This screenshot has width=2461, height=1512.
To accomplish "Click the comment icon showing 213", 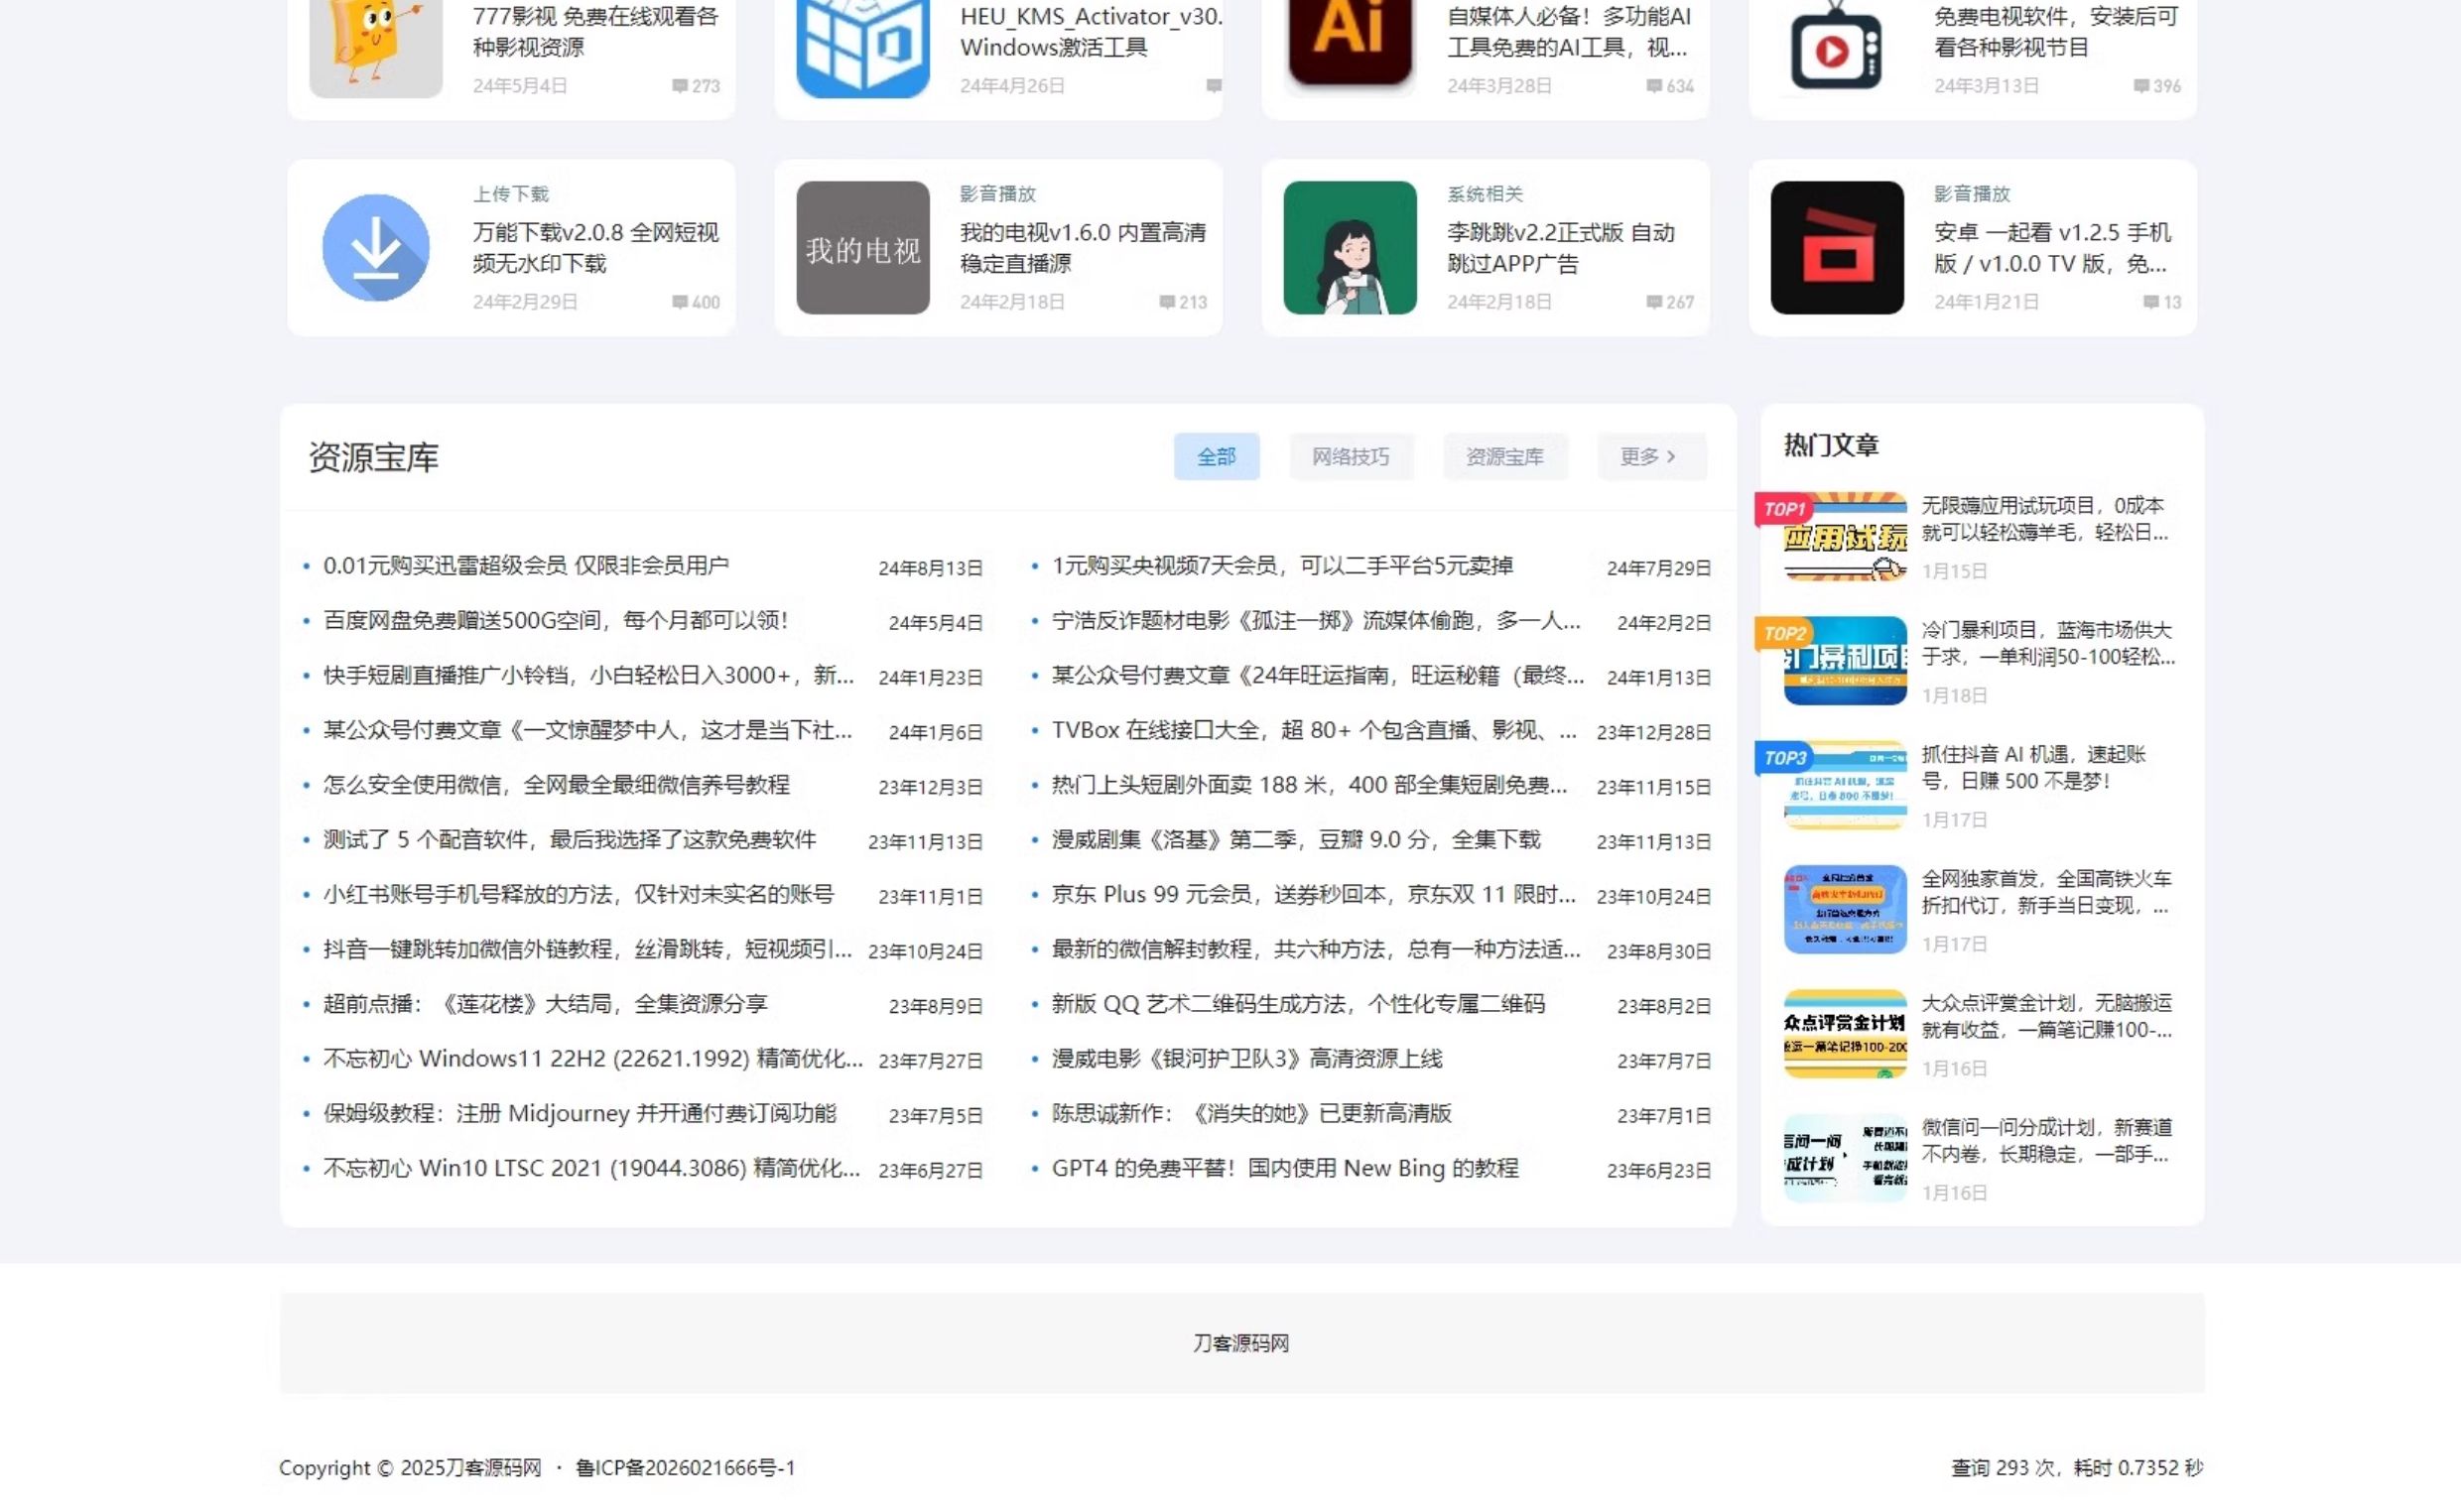I will pyautogui.click(x=1167, y=302).
